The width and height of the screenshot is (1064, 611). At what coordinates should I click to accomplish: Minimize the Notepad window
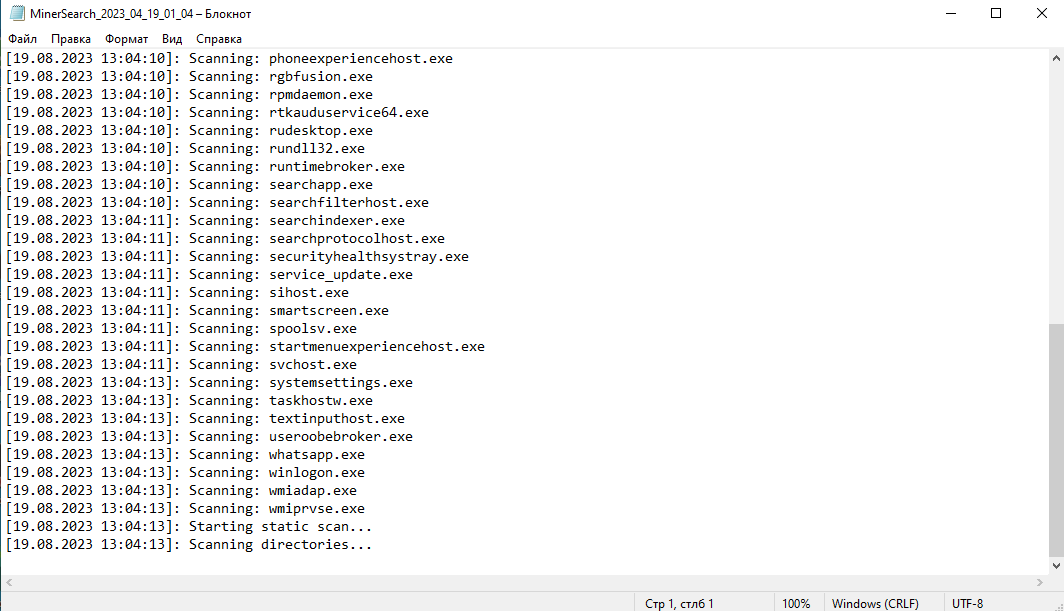(949, 14)
